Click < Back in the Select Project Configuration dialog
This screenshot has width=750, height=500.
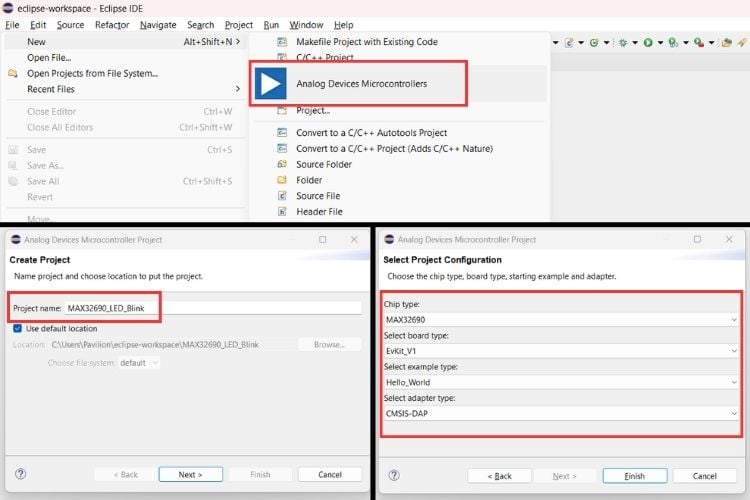click(499, 476)
